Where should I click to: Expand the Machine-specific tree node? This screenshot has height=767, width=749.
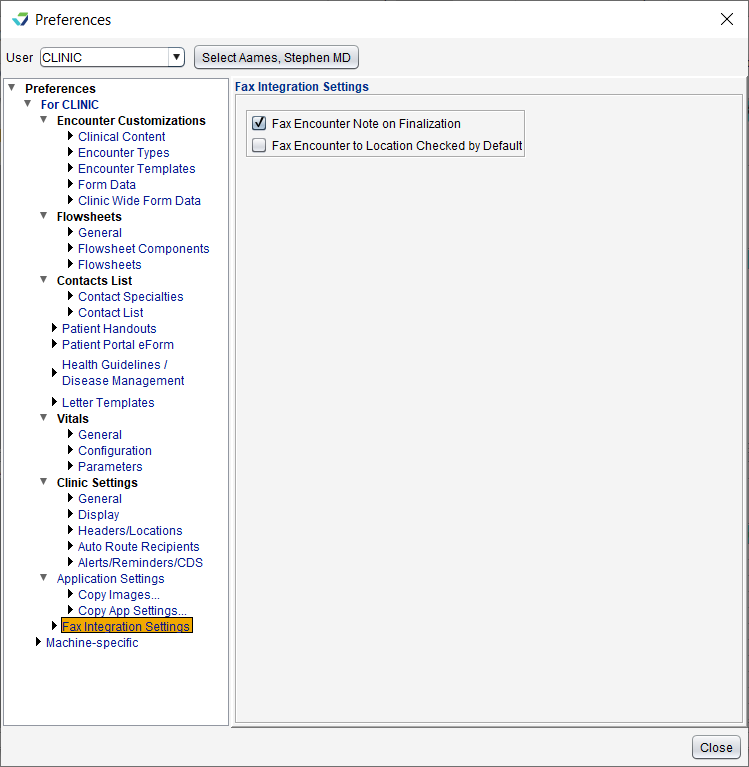tap(38, 643)
